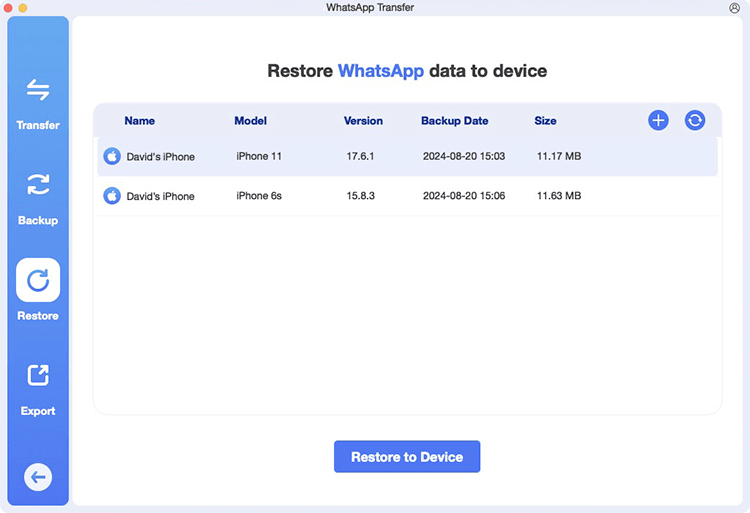
Task: Open the user account icon
Action: pos(734,8)
